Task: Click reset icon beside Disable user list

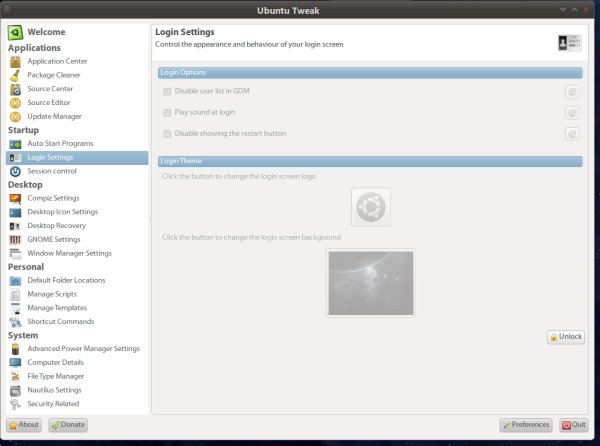Action: click(x=572, y=92)
